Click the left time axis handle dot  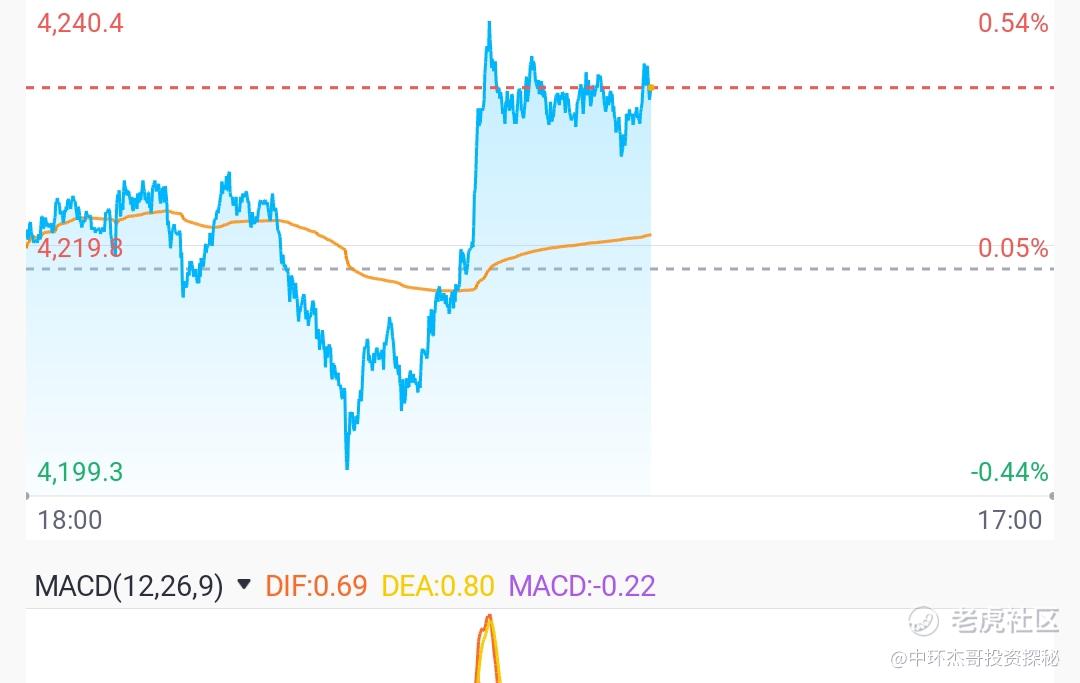[27, 496]
